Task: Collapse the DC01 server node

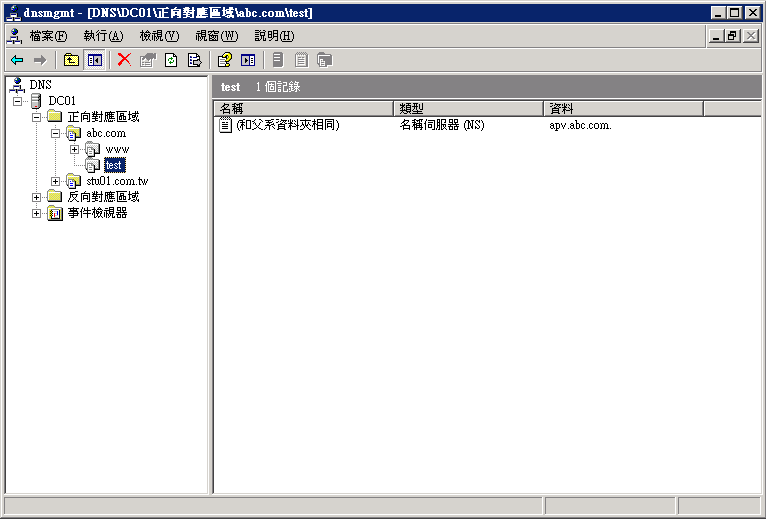Action: coord(18,101)
